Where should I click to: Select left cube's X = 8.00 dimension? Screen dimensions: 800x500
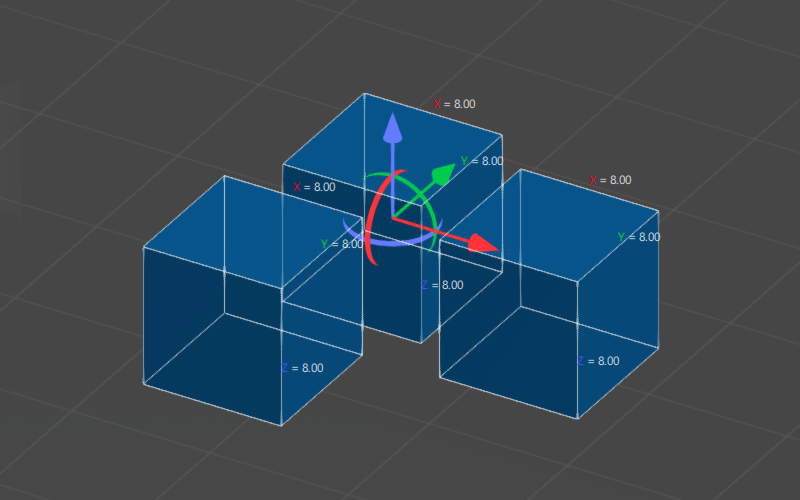click(314, 187)
